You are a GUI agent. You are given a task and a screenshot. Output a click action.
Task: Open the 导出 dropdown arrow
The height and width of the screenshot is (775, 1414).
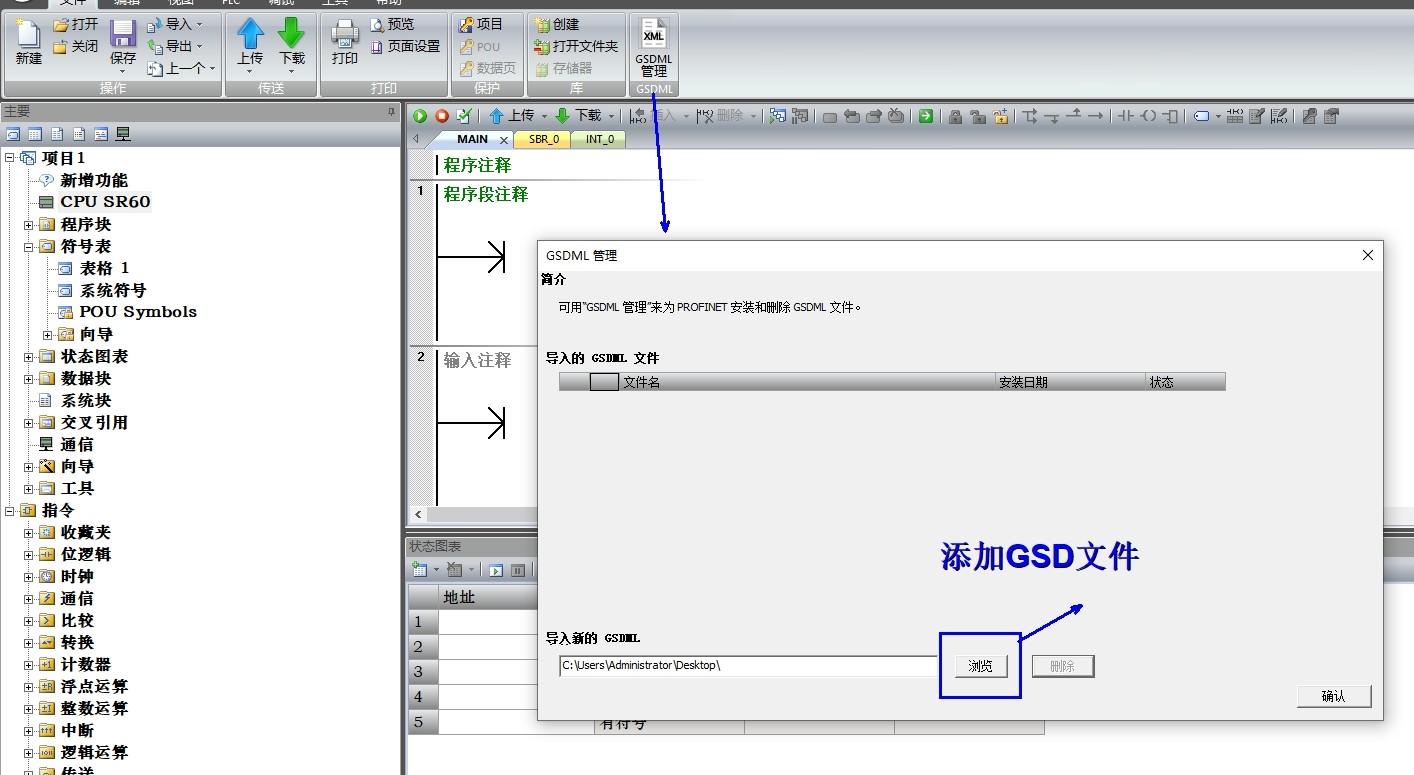point(199,46)
